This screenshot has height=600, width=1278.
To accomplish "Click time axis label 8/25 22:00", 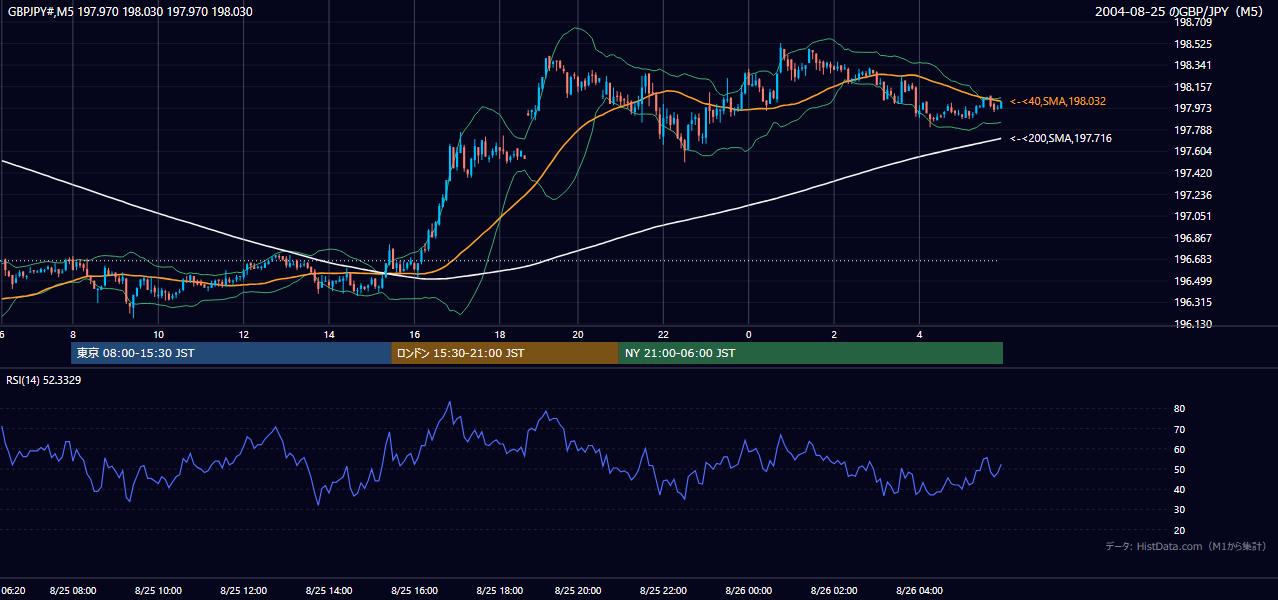I will coord(662,591).
